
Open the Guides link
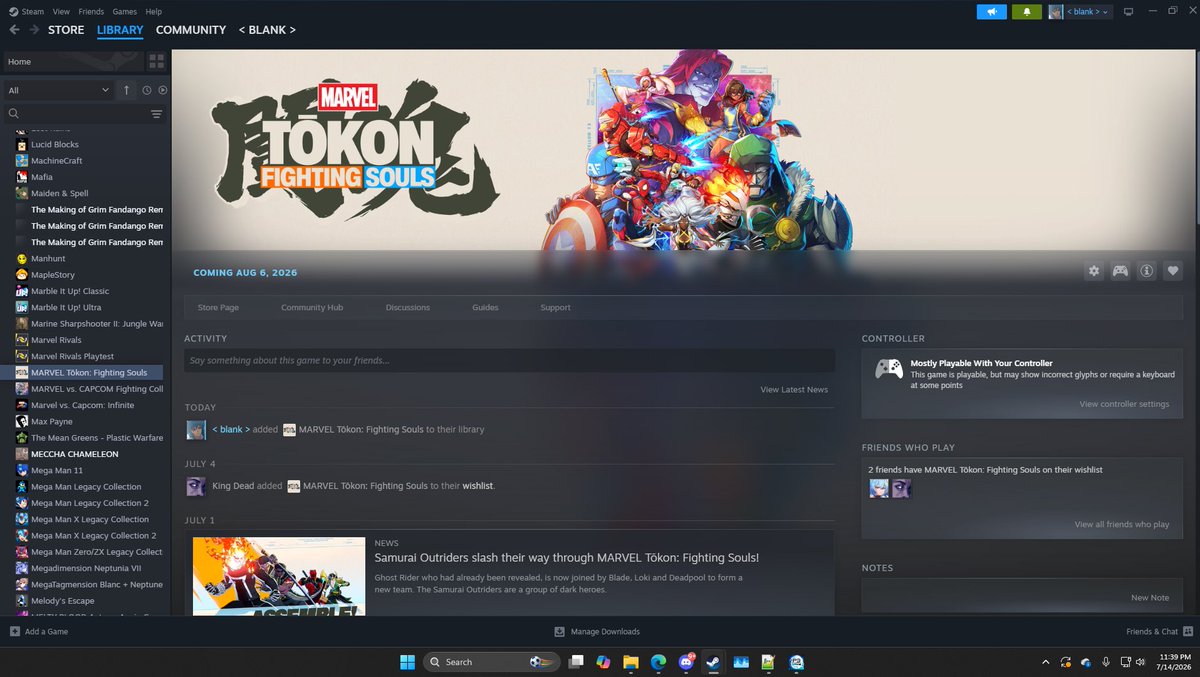point(485,307)
